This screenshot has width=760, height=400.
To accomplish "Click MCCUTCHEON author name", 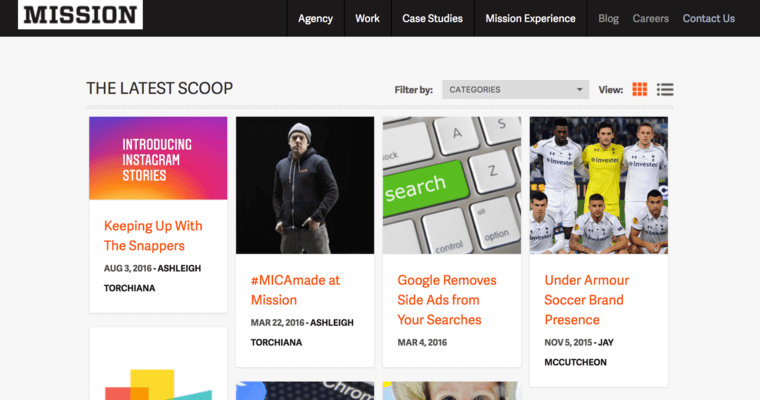I will pyautogui.click(x=575, y=362).
